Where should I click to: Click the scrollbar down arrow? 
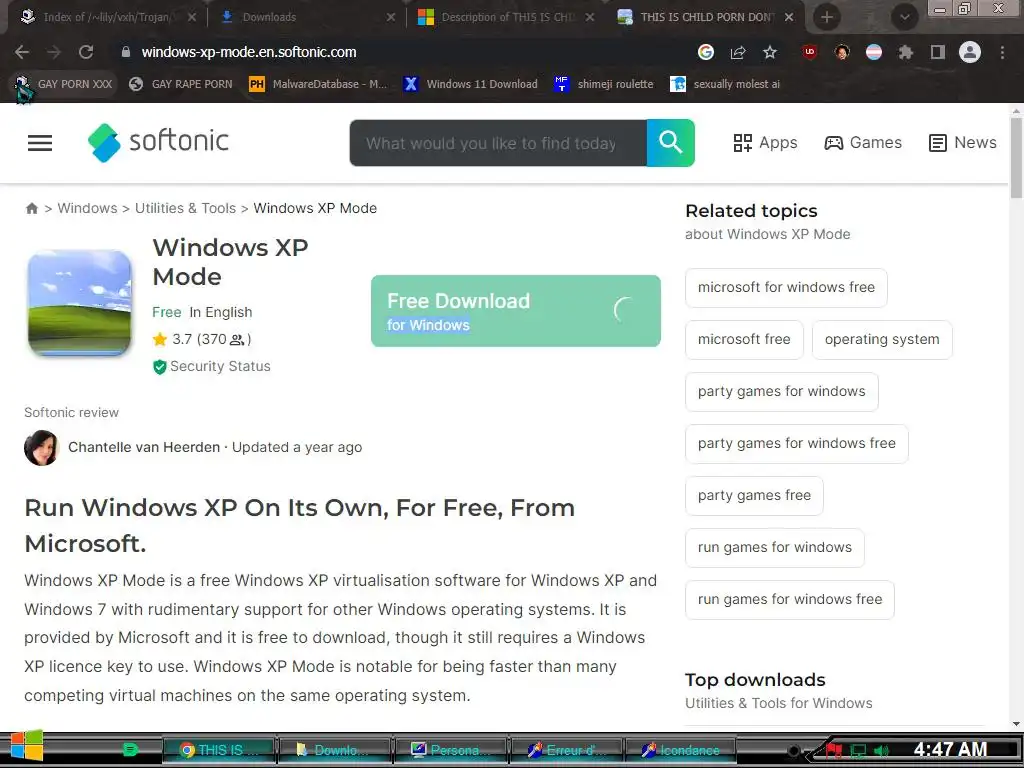pos(1016,723)
